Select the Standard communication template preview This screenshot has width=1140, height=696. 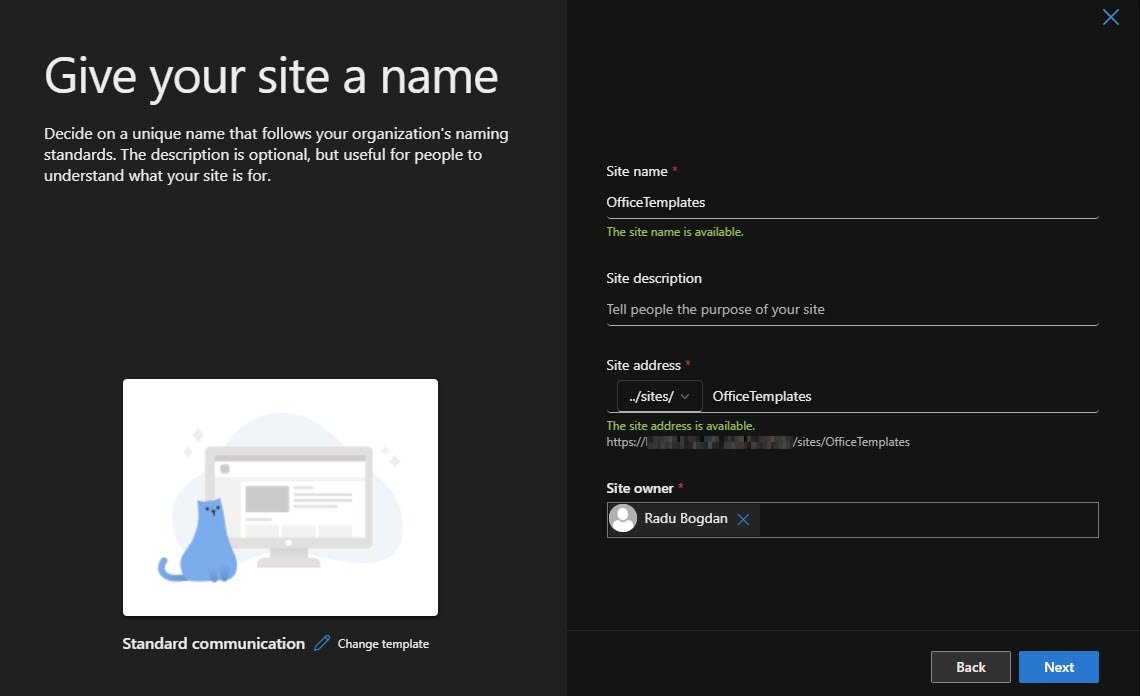(x=280, y=497)
